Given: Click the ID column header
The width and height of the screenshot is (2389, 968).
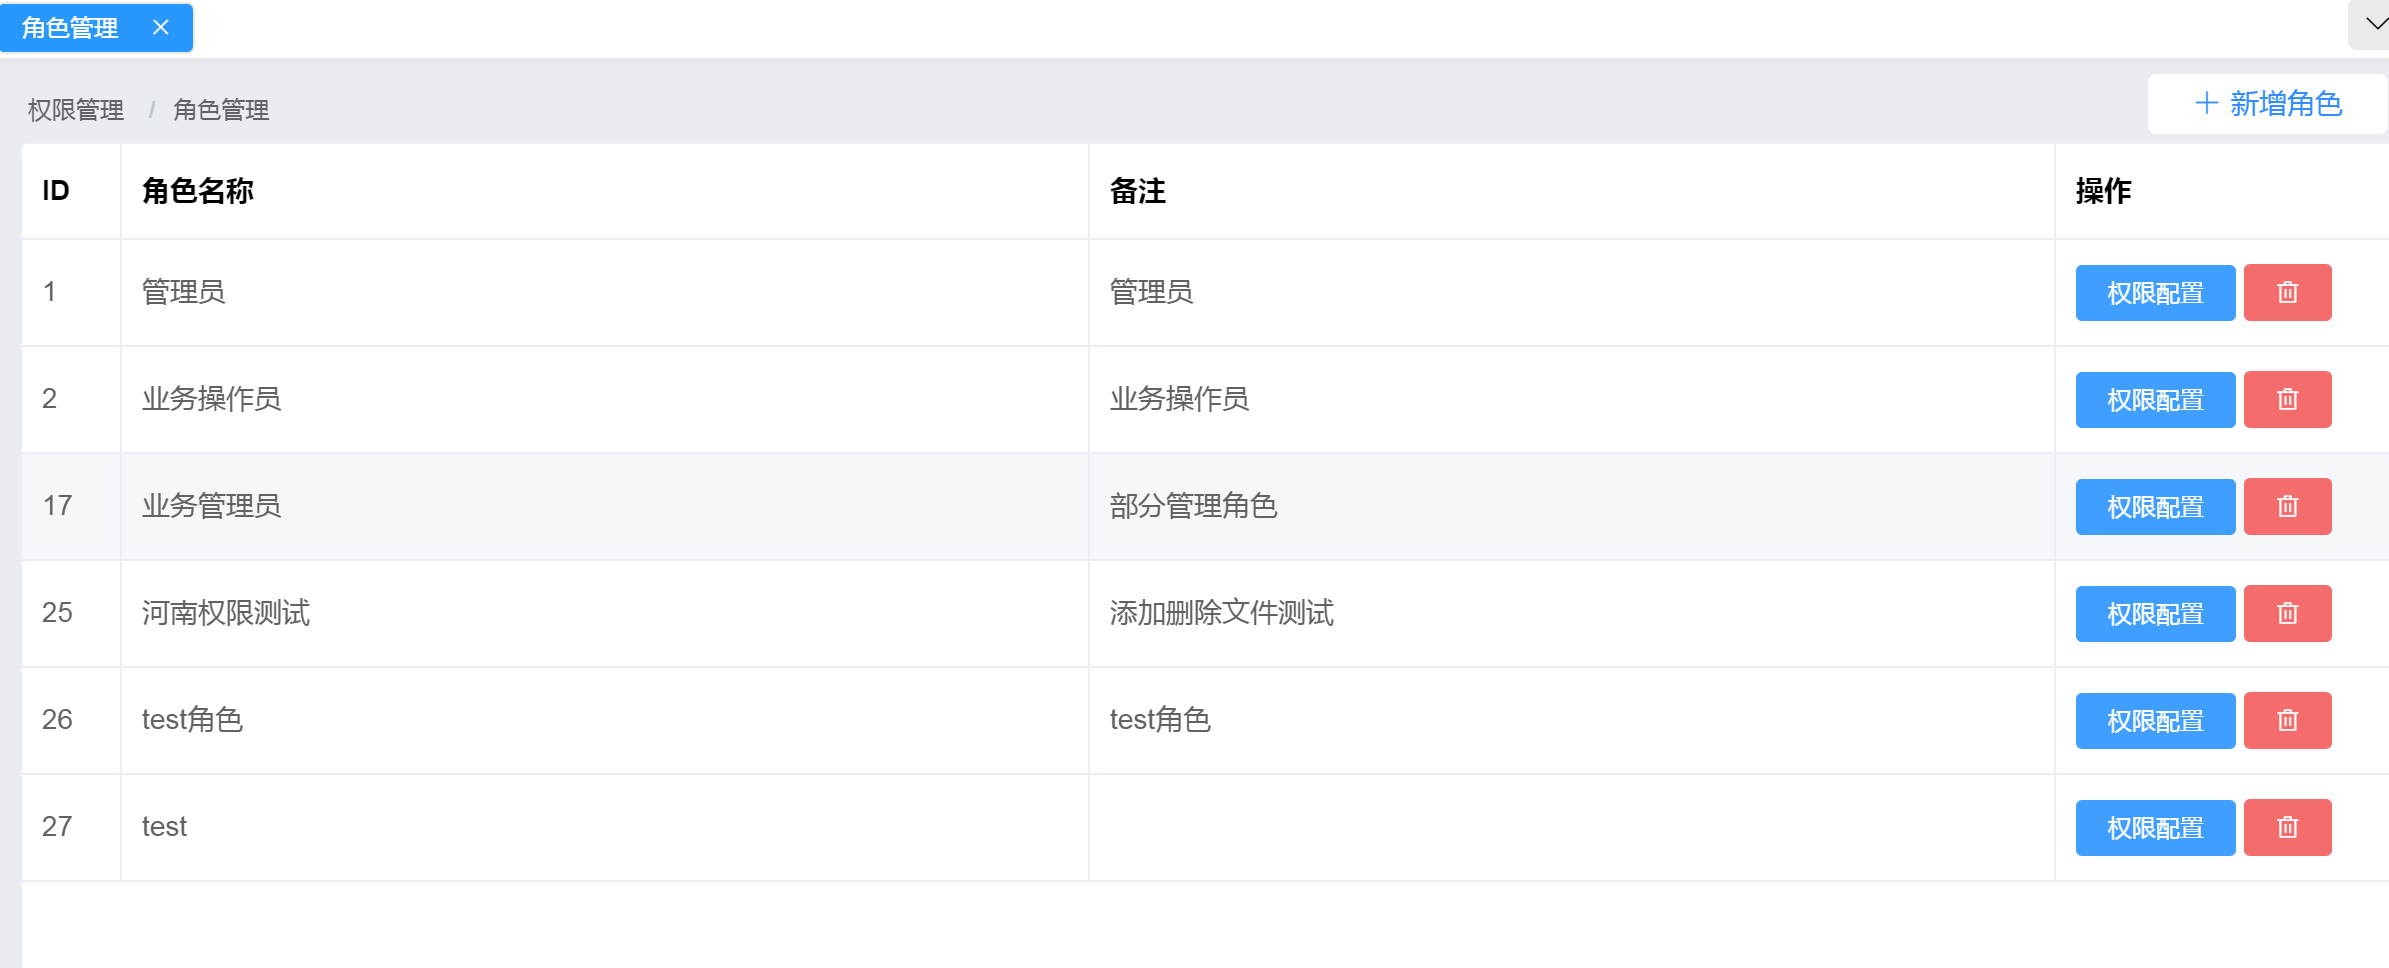Looking at the screenshot, I should 55,190.
